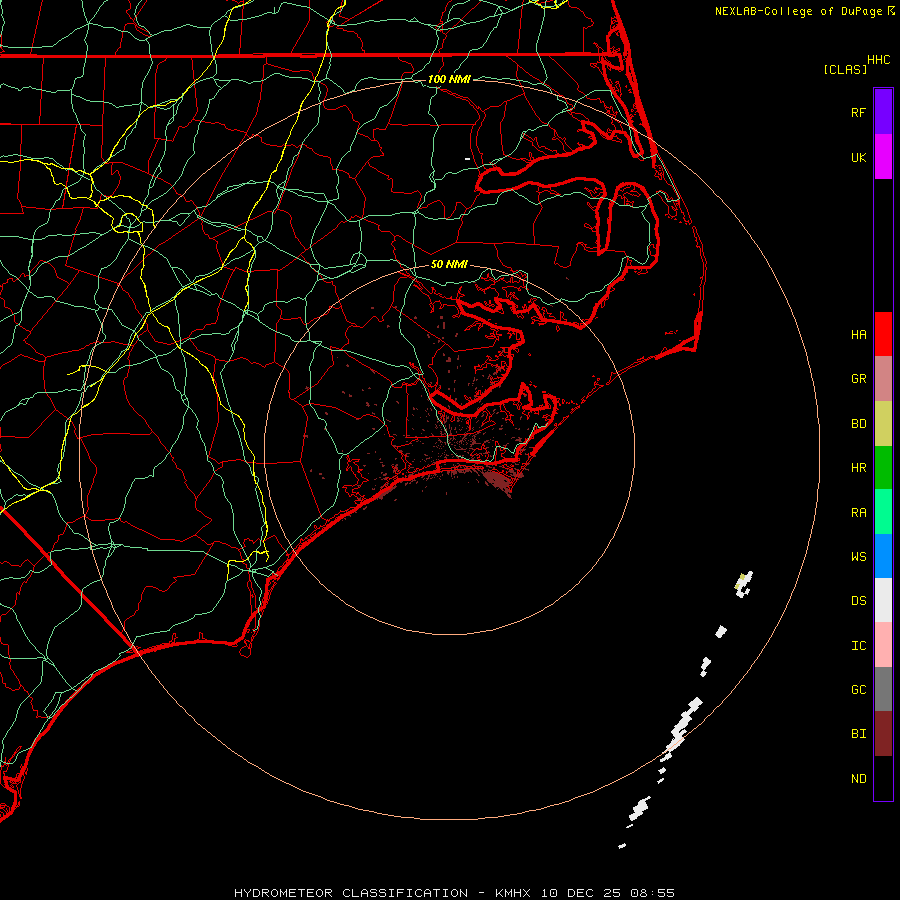Click the HHC product code label
The width and height of the screenshot is (900, 900).
tap(878, 60)
